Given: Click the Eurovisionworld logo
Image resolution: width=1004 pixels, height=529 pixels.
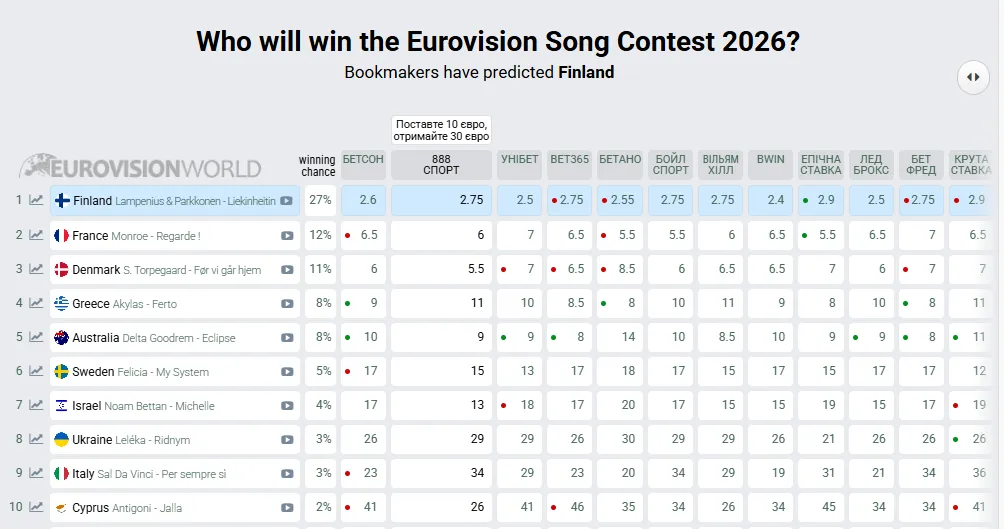Looking at the screenshot, I should point(141,167).
